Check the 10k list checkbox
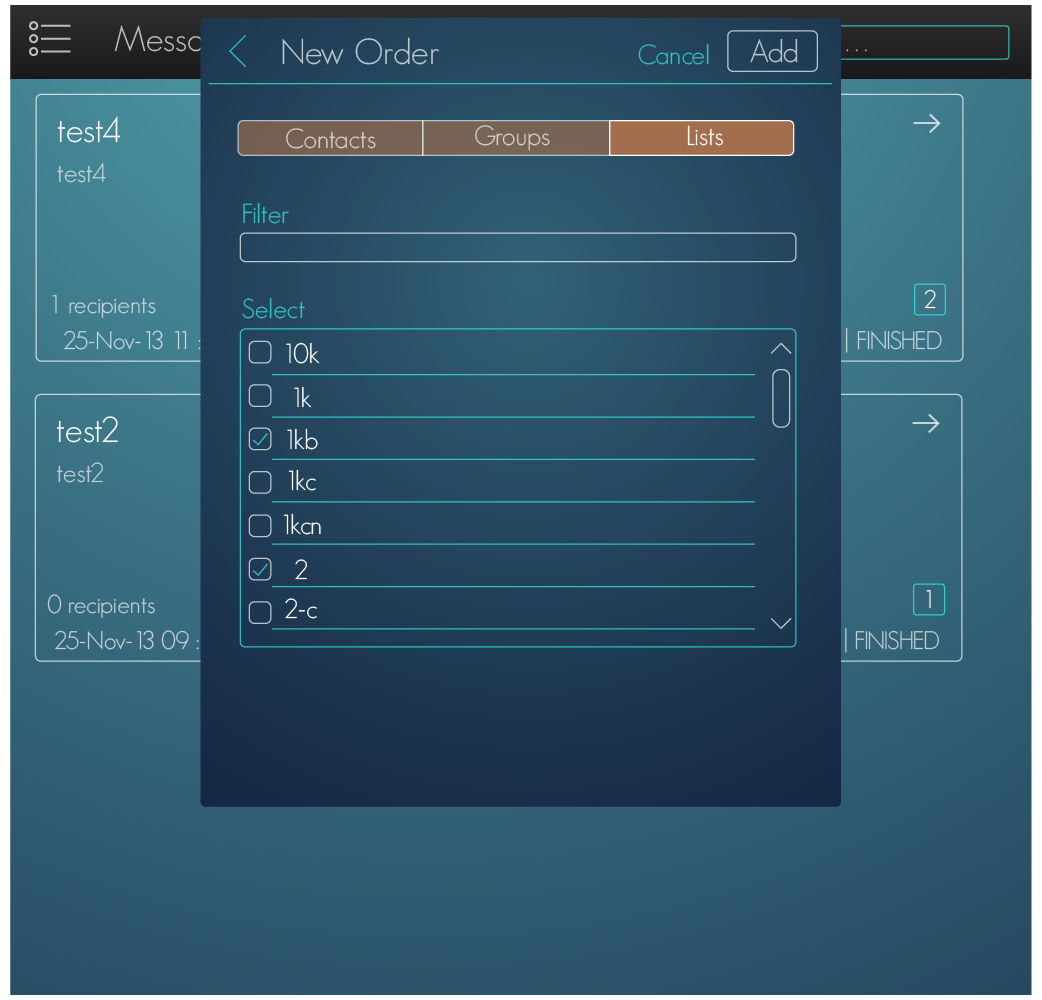The height and width of the screenshot is (1000, 1042). coord(260,353)
